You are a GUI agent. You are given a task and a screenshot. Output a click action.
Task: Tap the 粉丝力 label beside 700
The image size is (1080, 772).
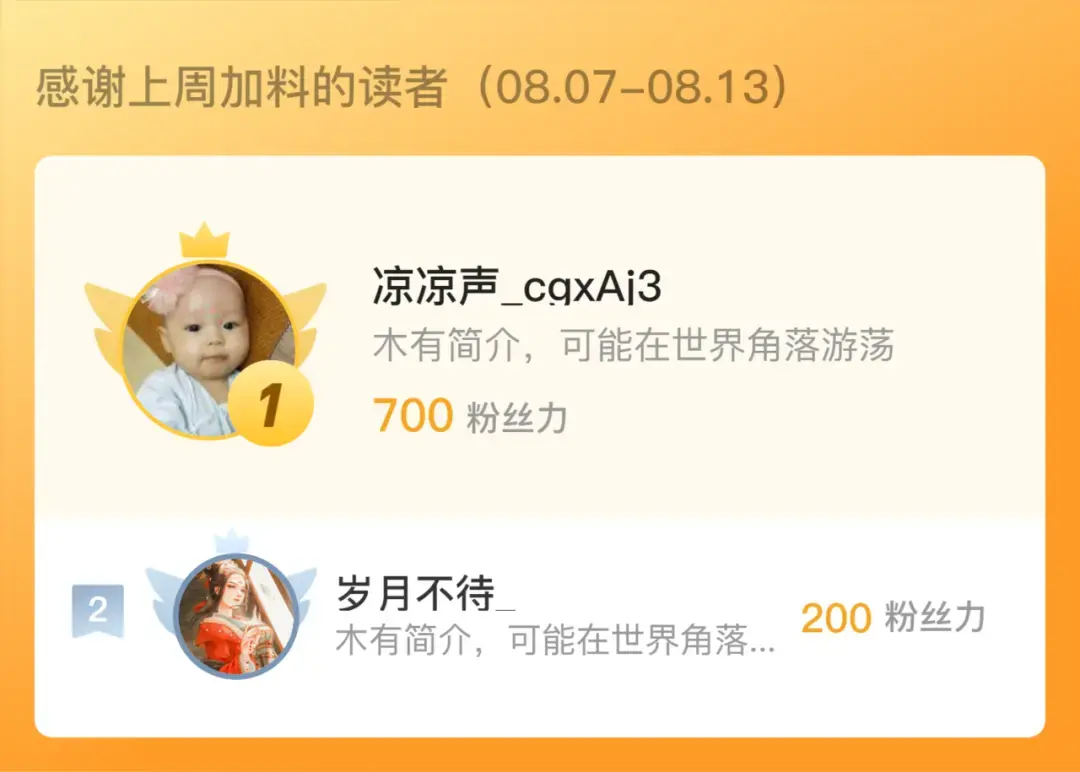517,417
